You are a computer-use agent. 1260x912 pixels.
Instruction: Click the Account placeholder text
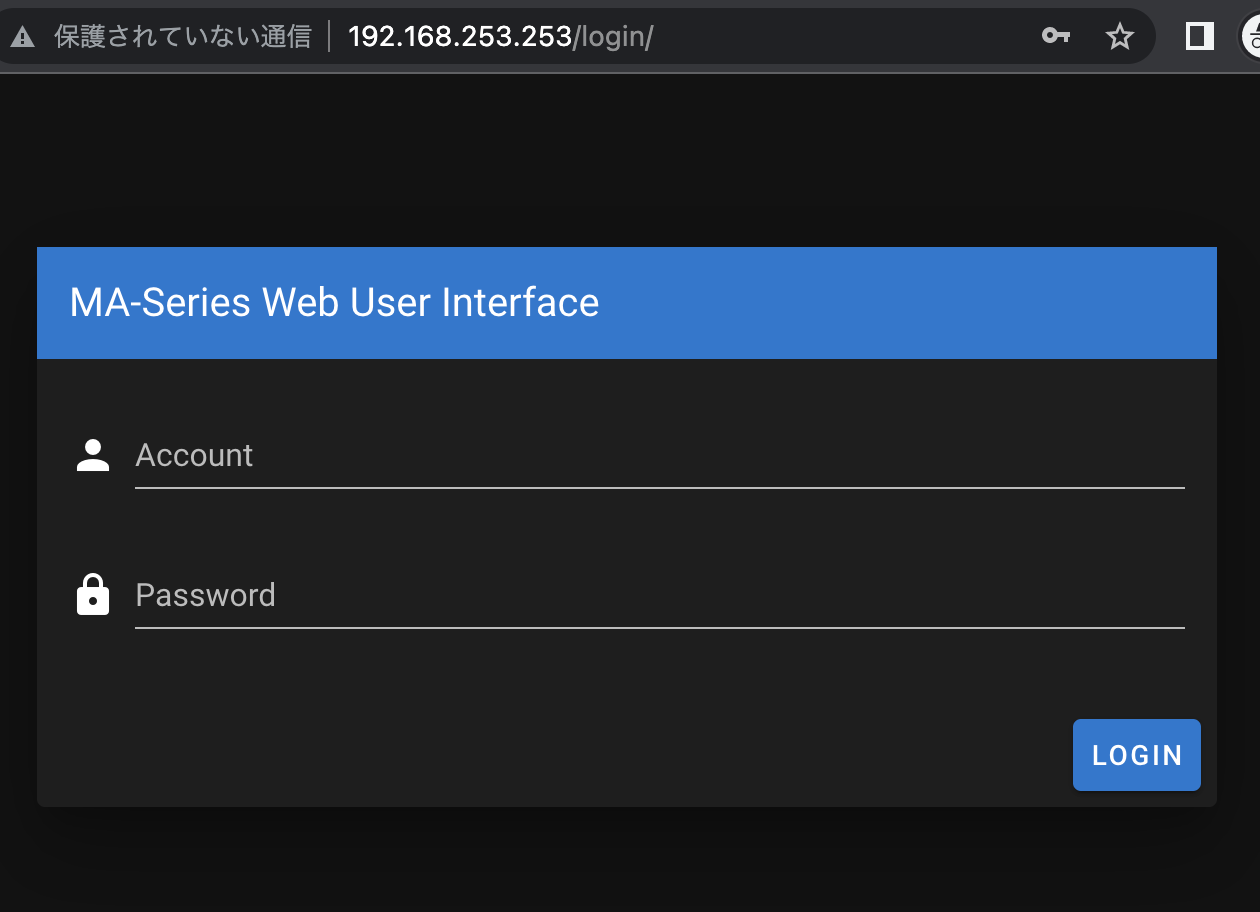tap(194, 455)
